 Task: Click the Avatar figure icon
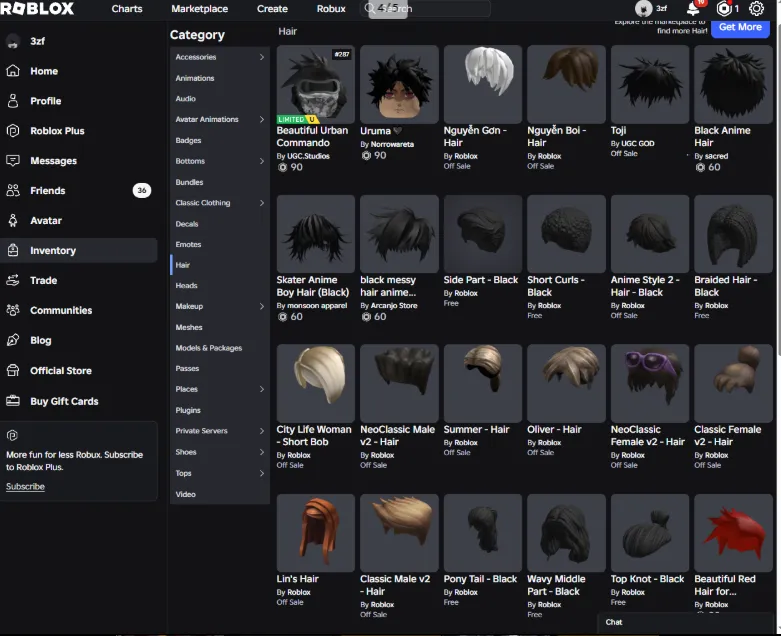tap(13, 220)
